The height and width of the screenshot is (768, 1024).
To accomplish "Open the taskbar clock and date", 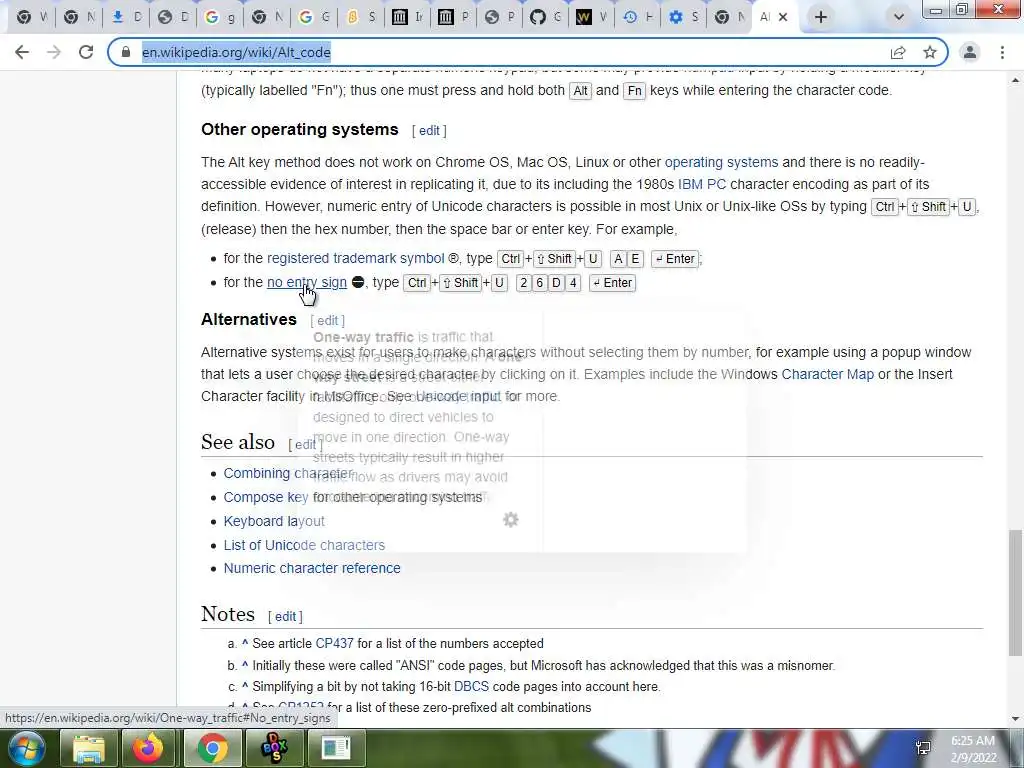I will click(x=974, y=749).
